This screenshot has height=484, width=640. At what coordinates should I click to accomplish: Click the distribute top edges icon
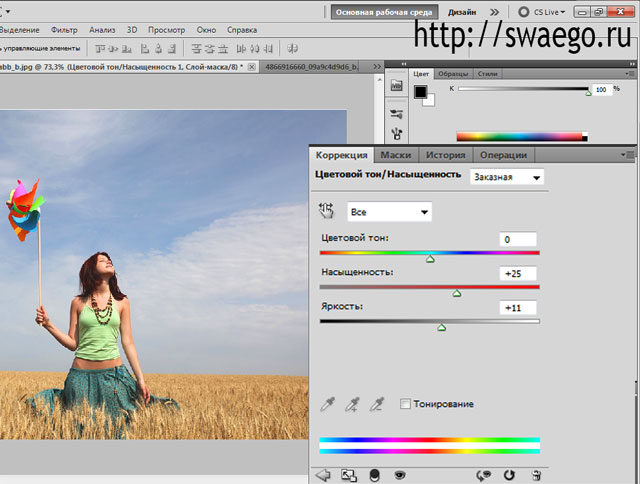coord(196,49)
